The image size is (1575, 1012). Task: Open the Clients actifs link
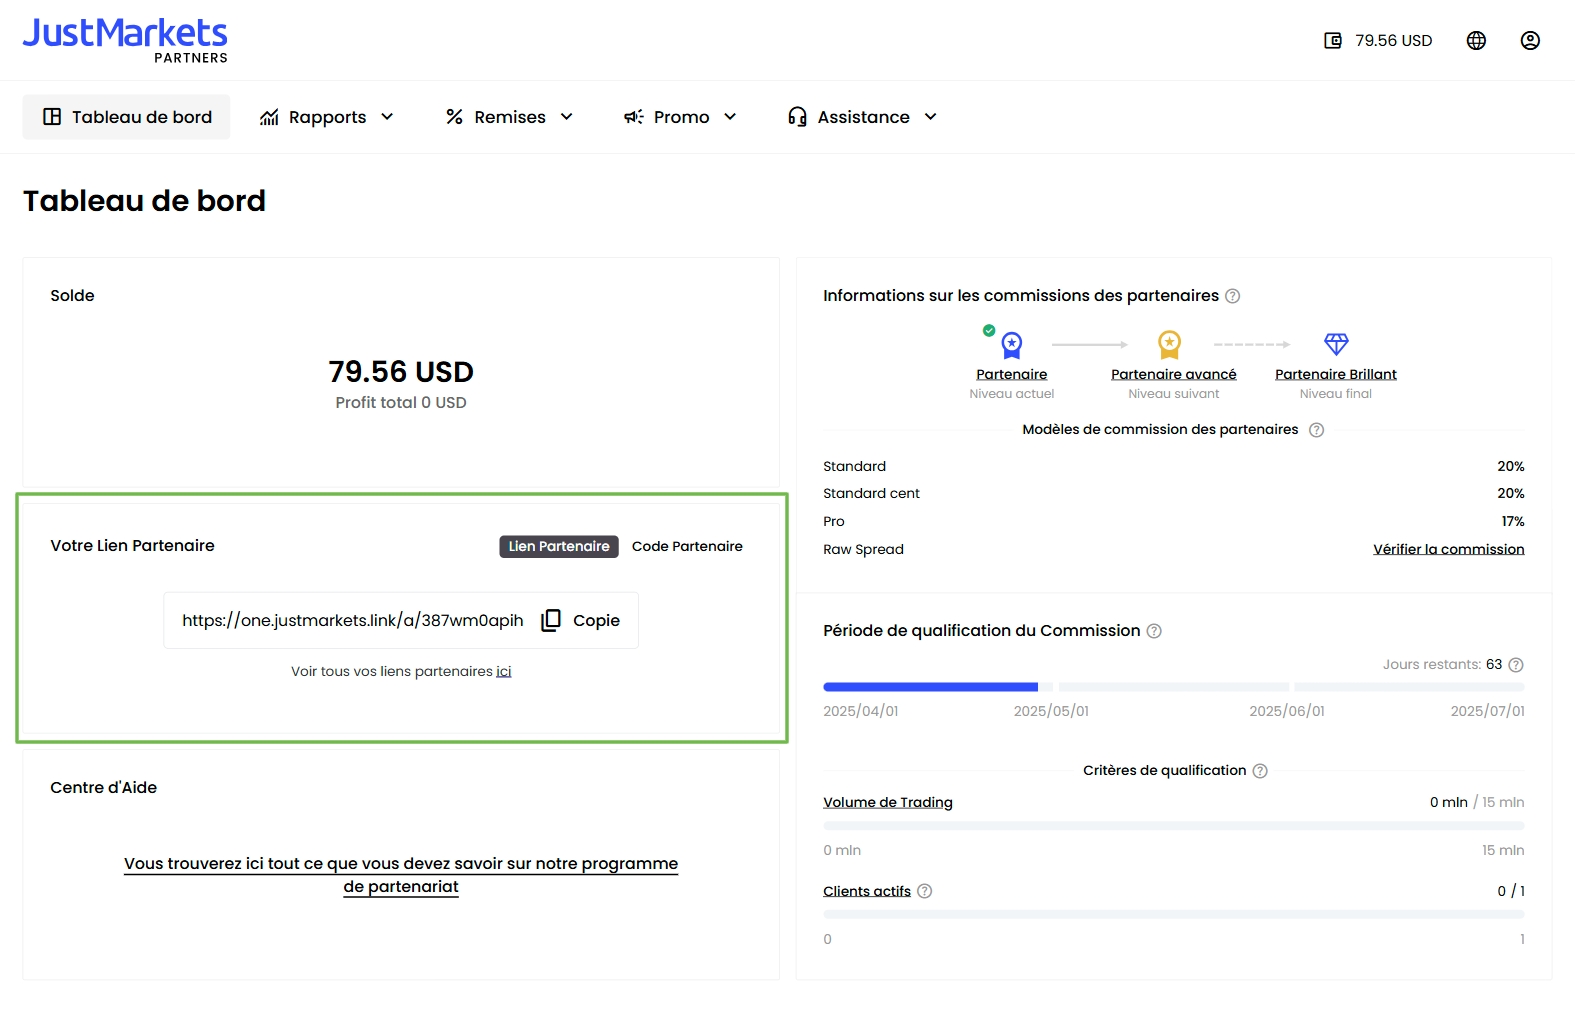click(867, 892)
